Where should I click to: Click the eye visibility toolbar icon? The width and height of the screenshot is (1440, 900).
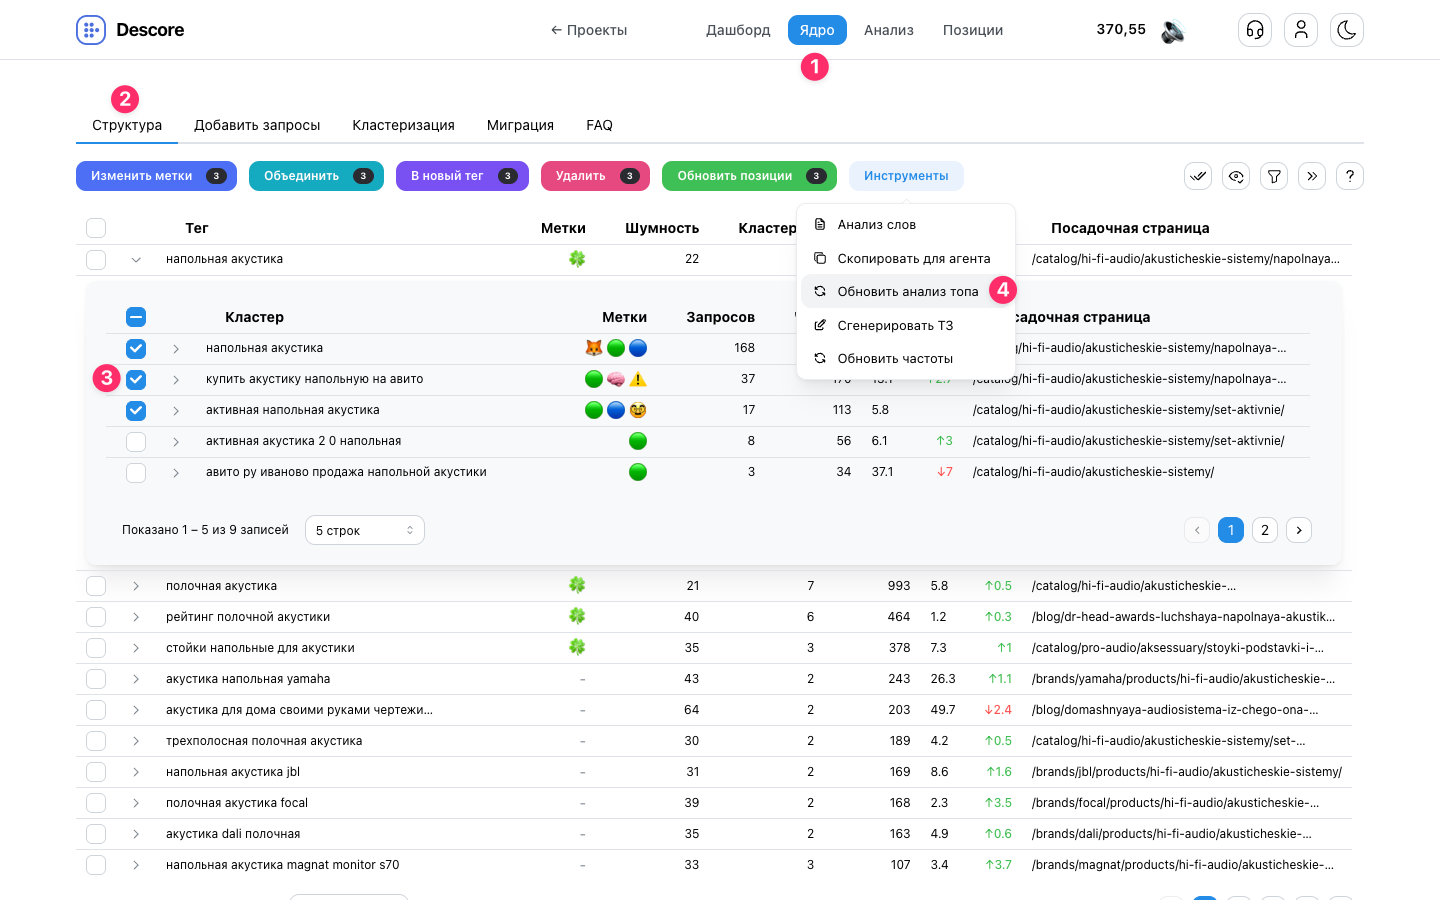(1236, 176)
